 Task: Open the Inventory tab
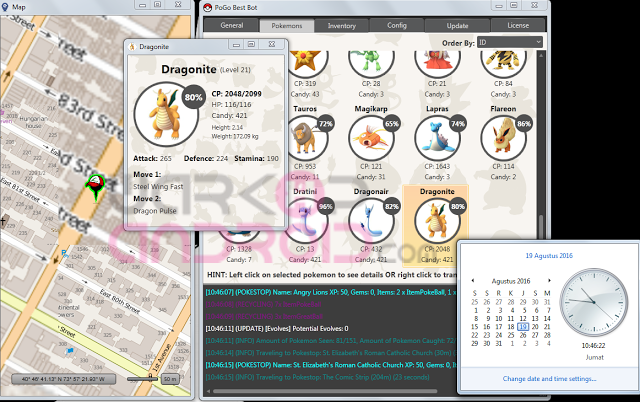coord(342,25)
